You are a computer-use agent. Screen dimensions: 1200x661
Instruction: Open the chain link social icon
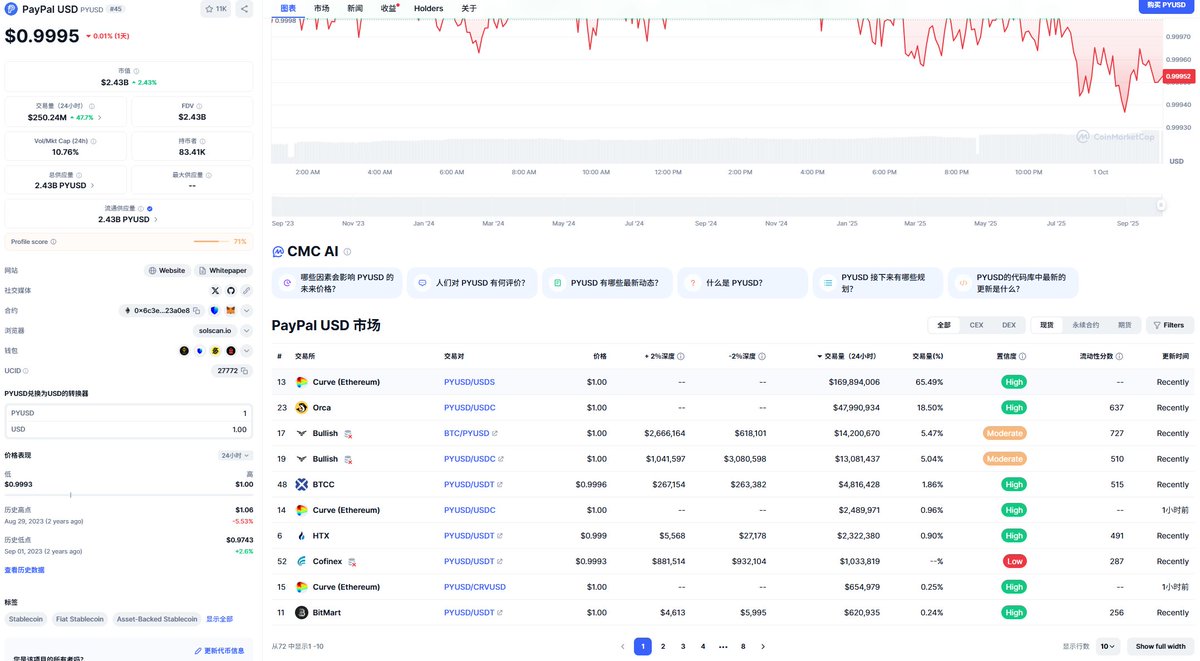246,290
